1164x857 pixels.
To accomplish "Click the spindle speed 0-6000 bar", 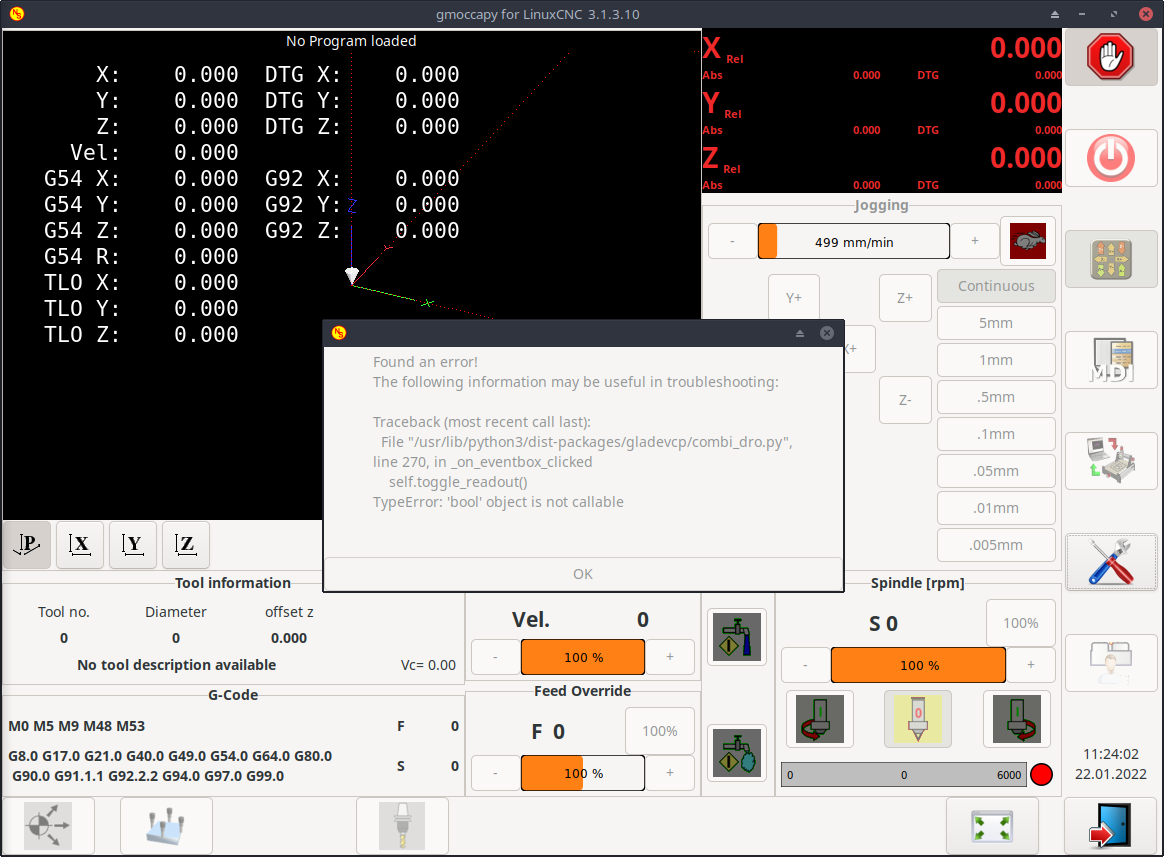I will click(903, 775).
